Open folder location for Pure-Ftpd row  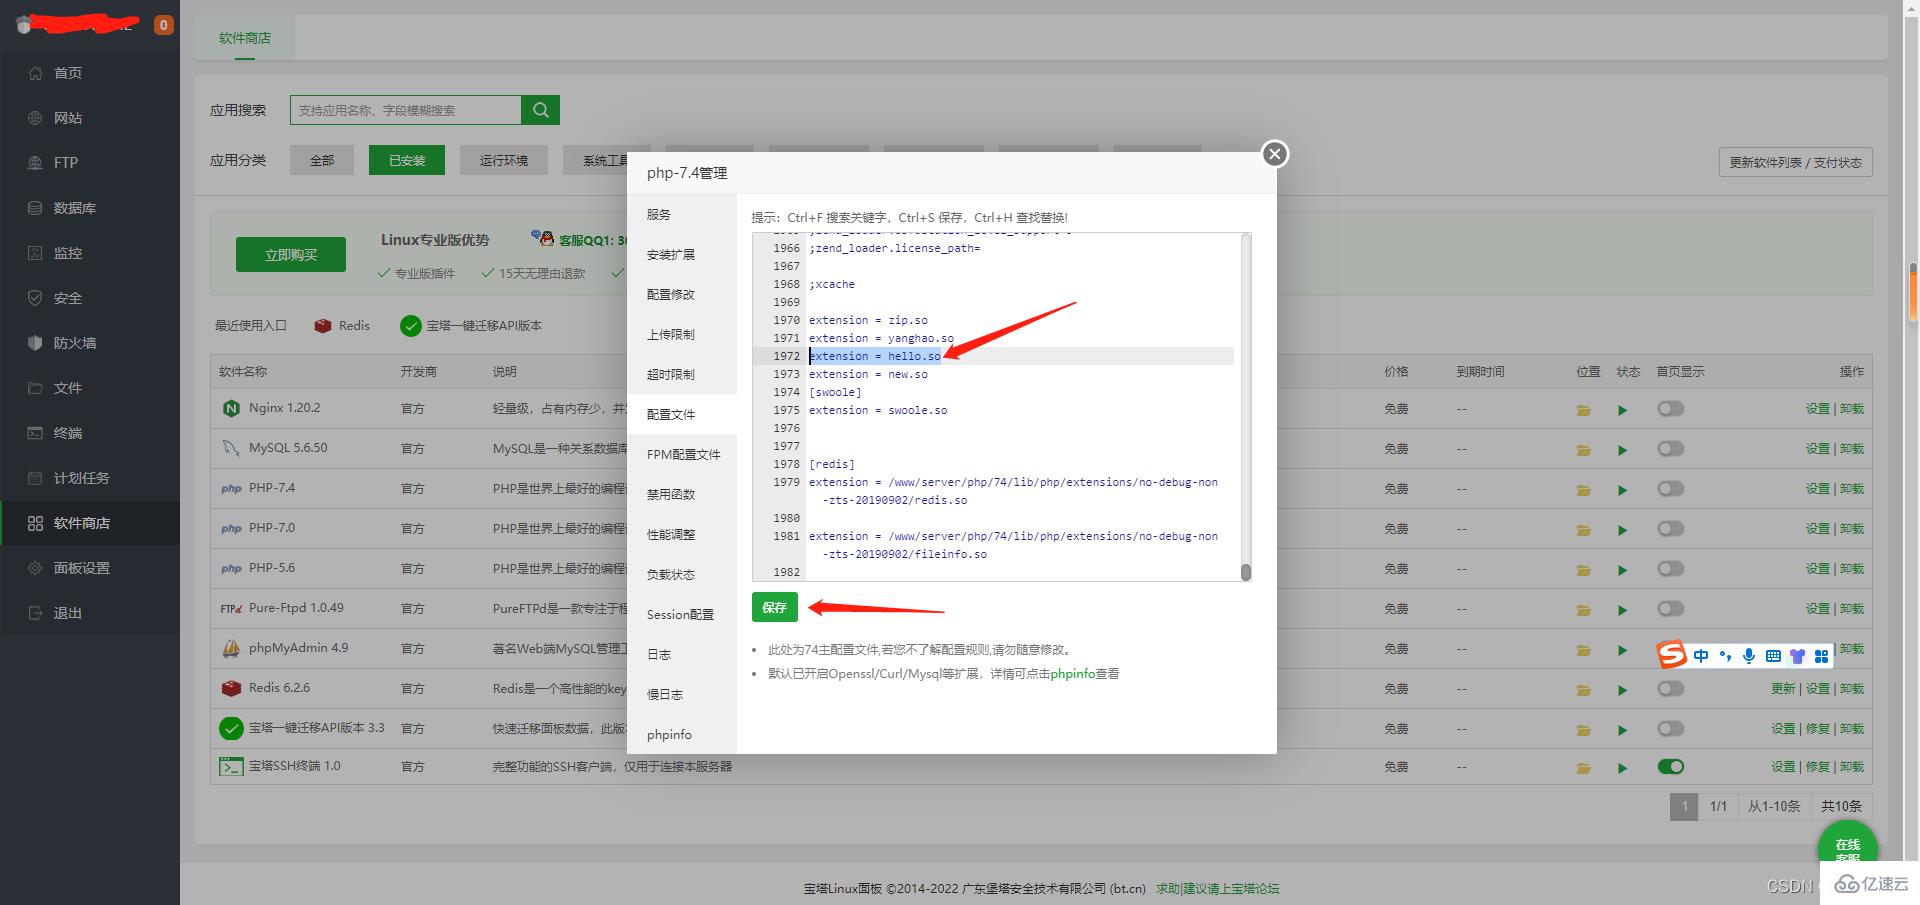pos(1584,610)
